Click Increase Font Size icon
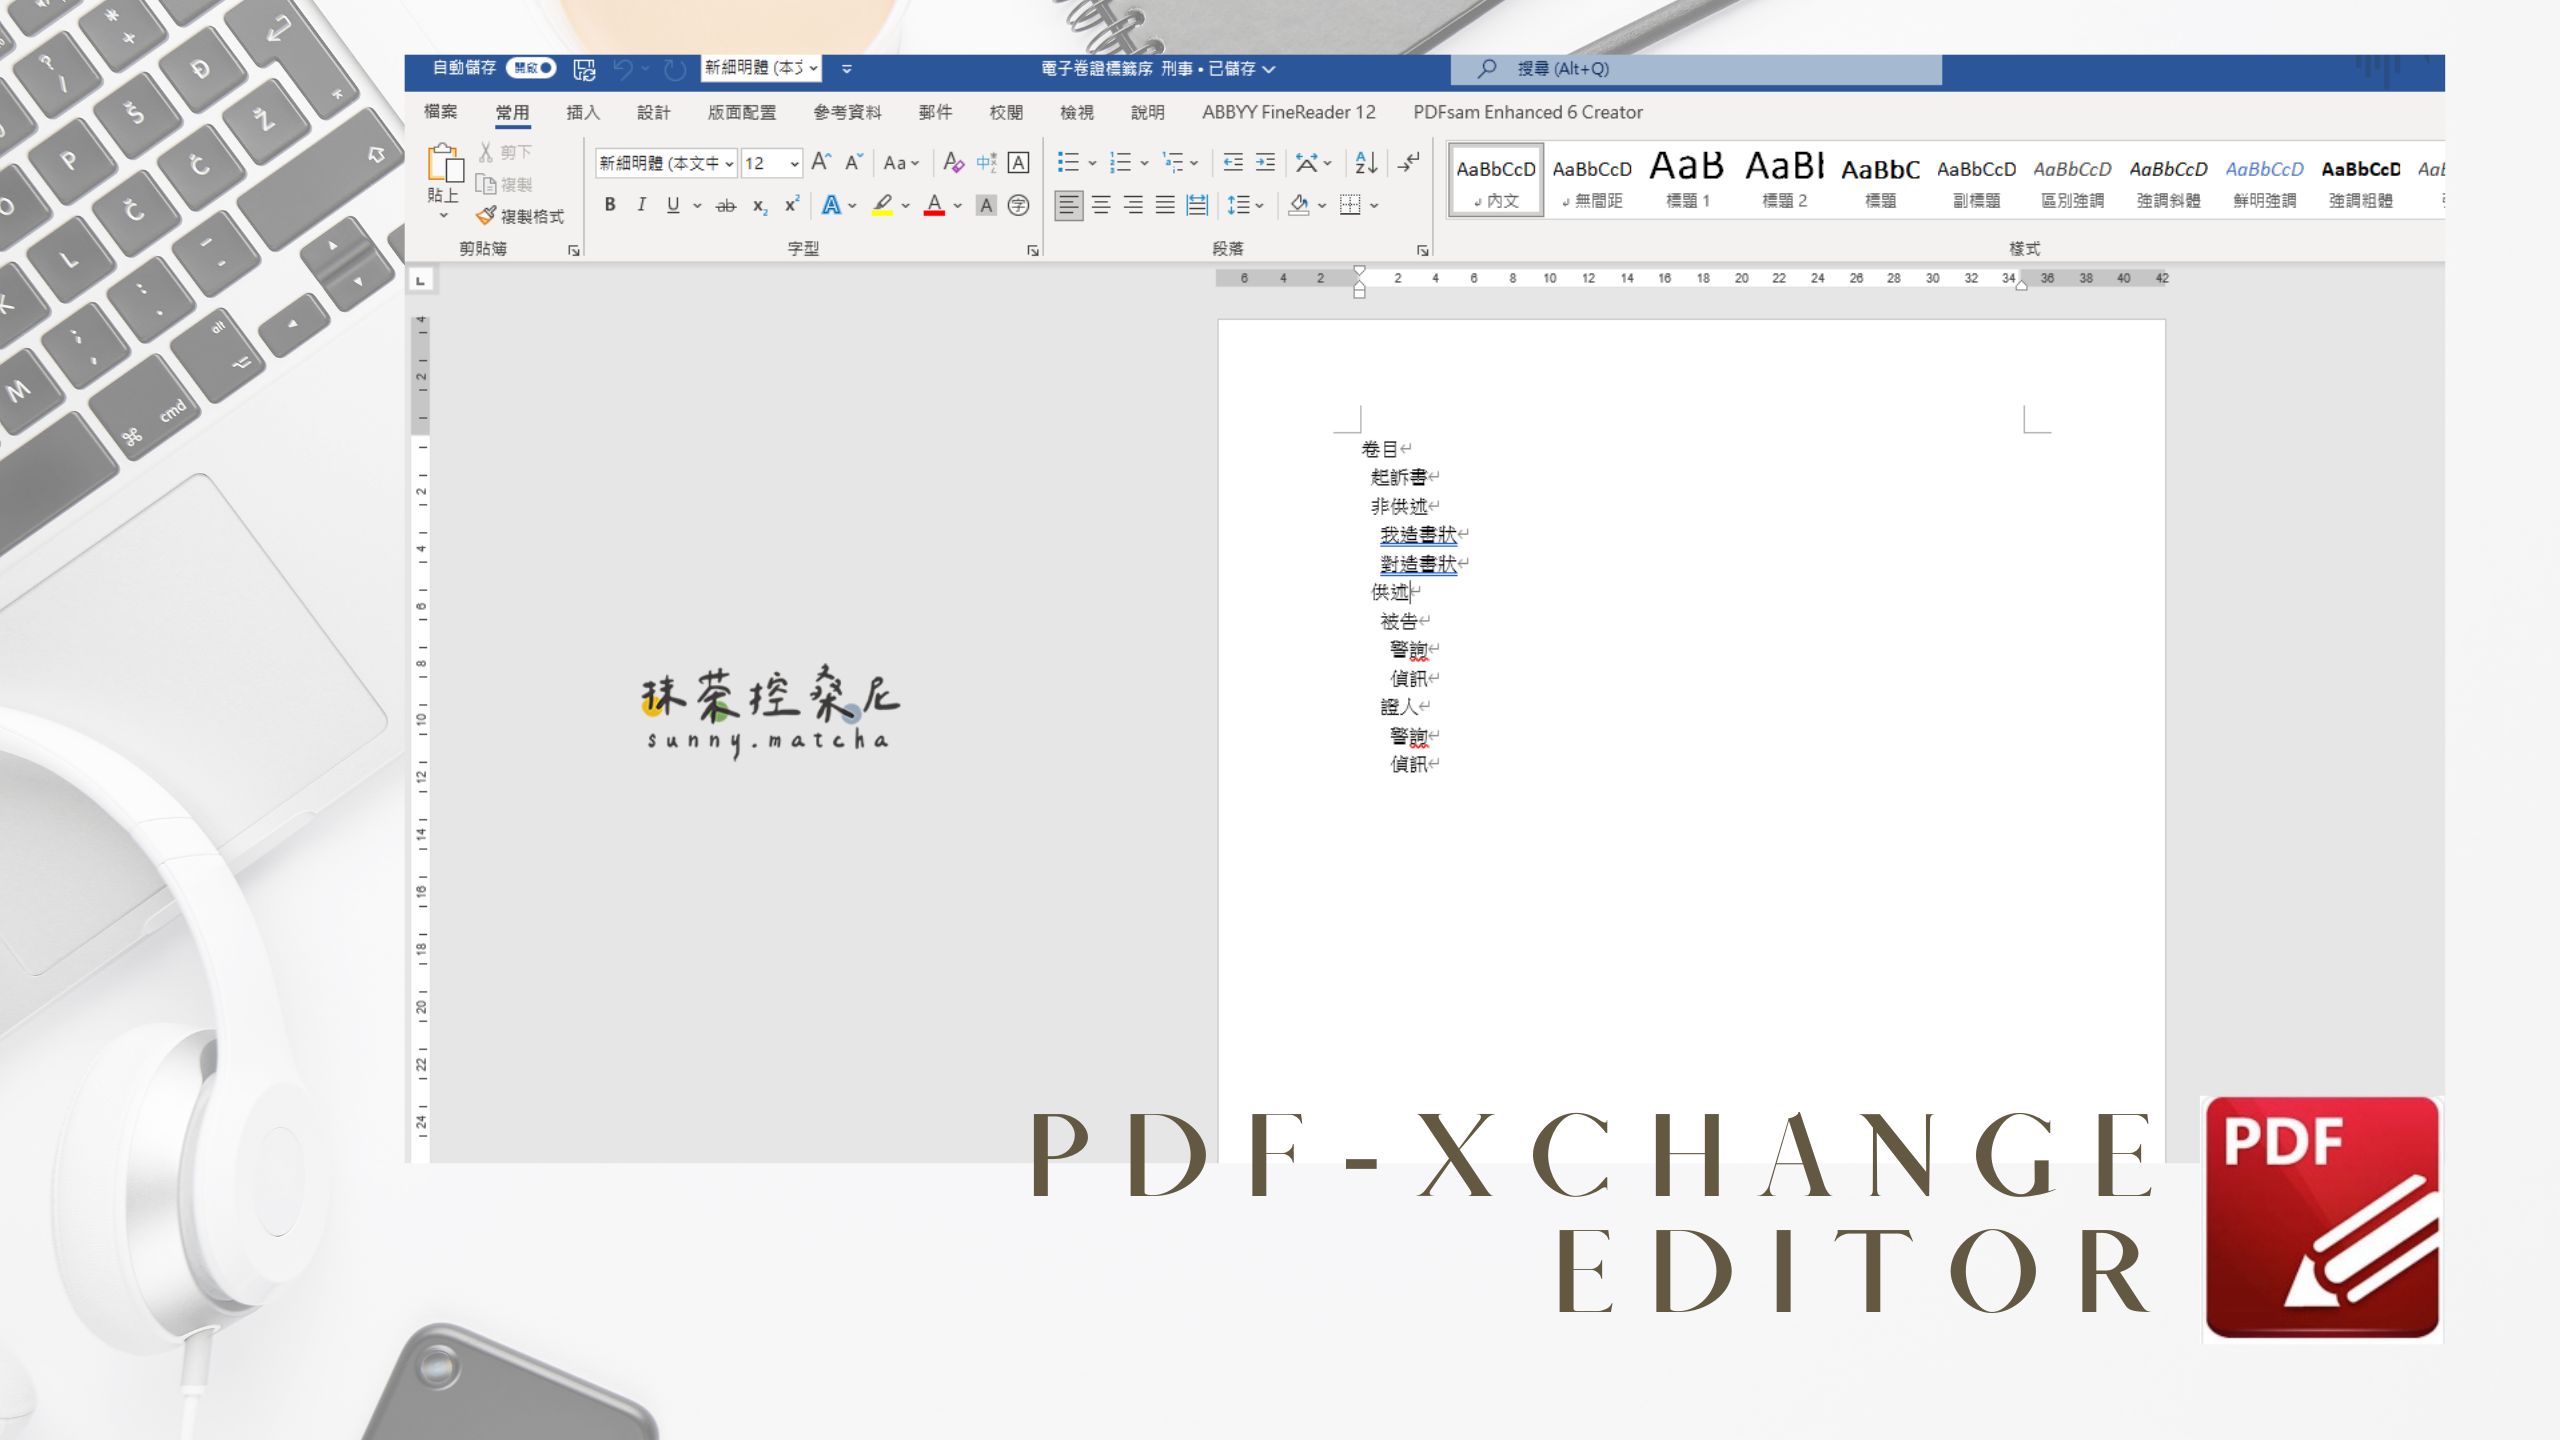Viewport: 2560px width, 1440px height. tap(821, 162)
